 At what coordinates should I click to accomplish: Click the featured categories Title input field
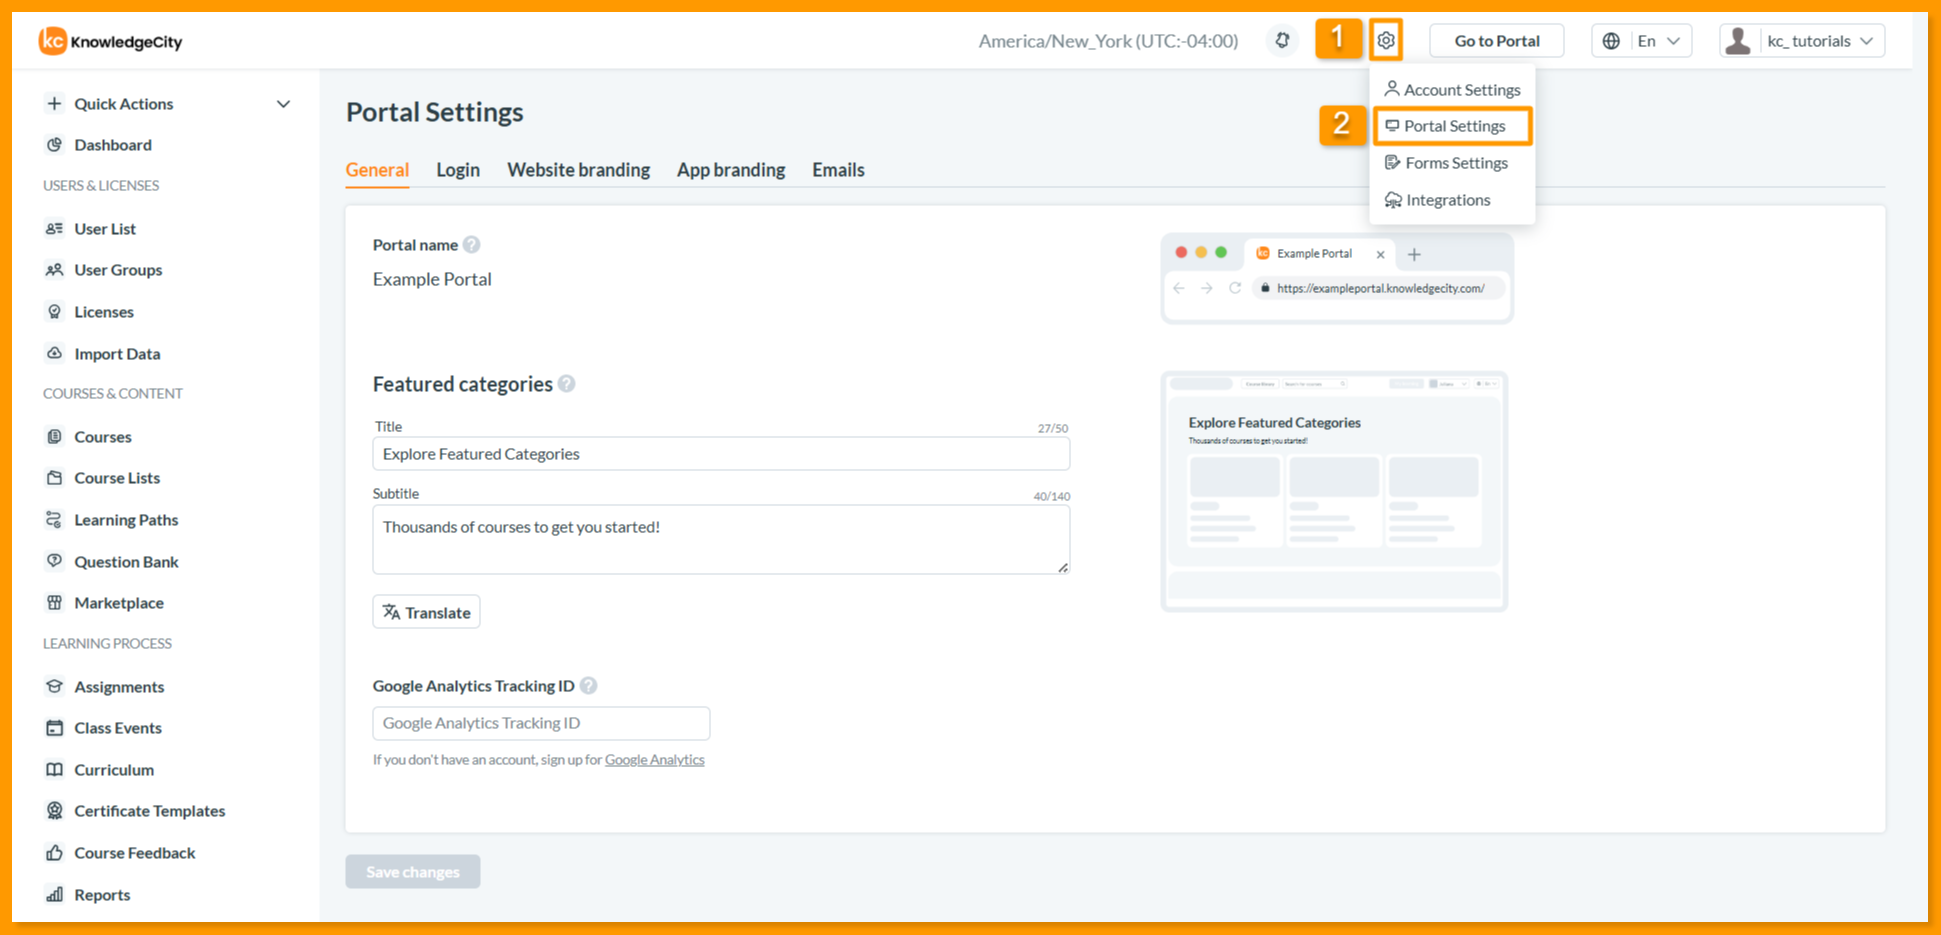[x=721, y=454]
